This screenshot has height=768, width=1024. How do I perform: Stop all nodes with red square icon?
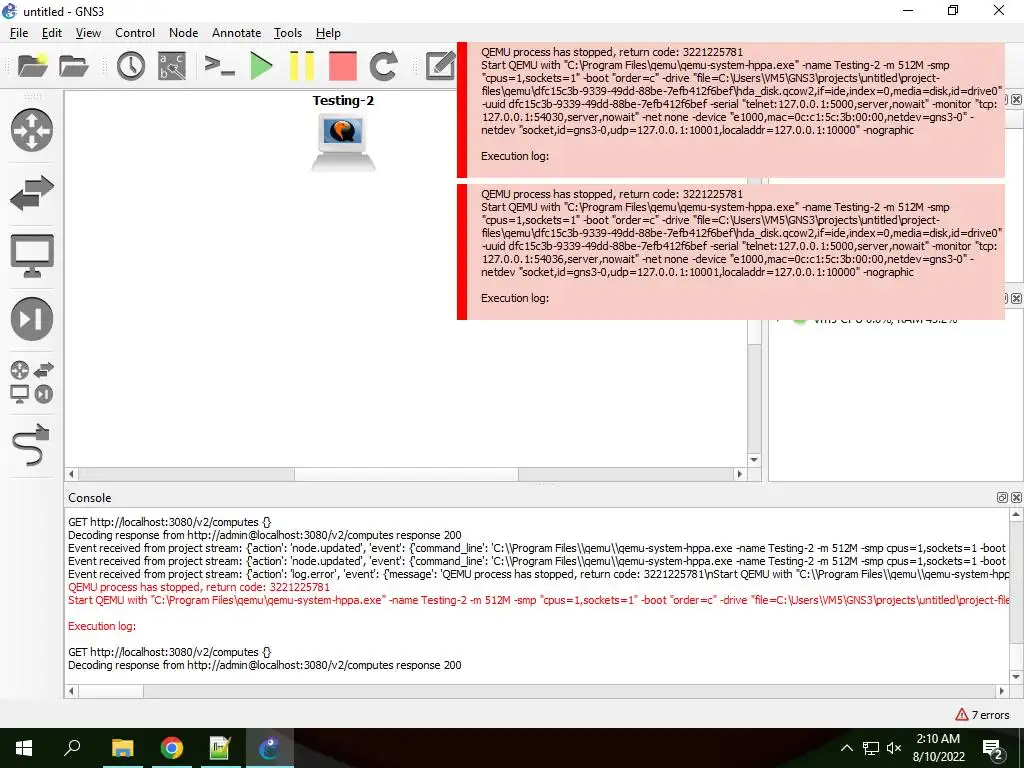pyautogui.click(x=343, y=66)
